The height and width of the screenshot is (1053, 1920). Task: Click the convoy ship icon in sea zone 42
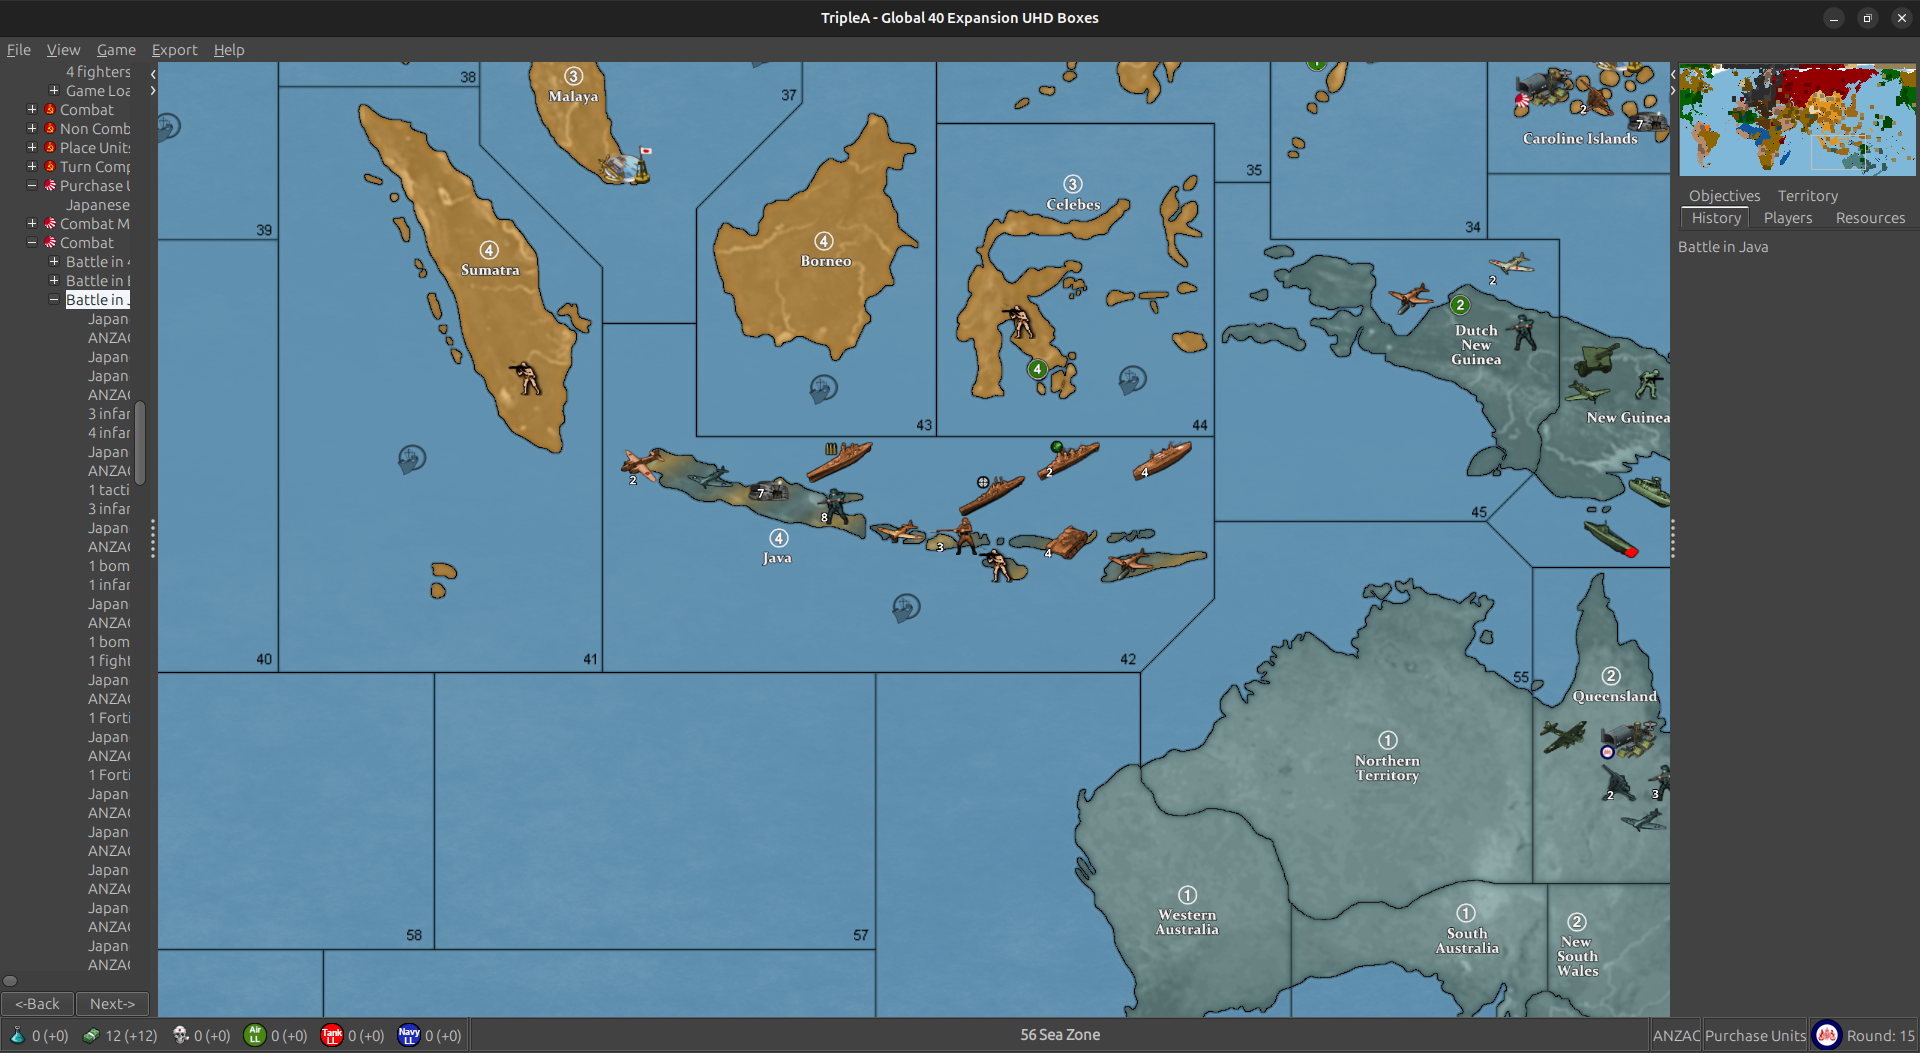click(906, 607)
